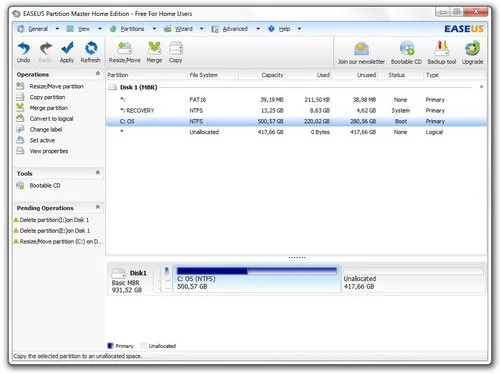This screenshot has width=500, height=374.
Task: Click the Bootable CD icon under Tools
Action: (x=20, y=185)
